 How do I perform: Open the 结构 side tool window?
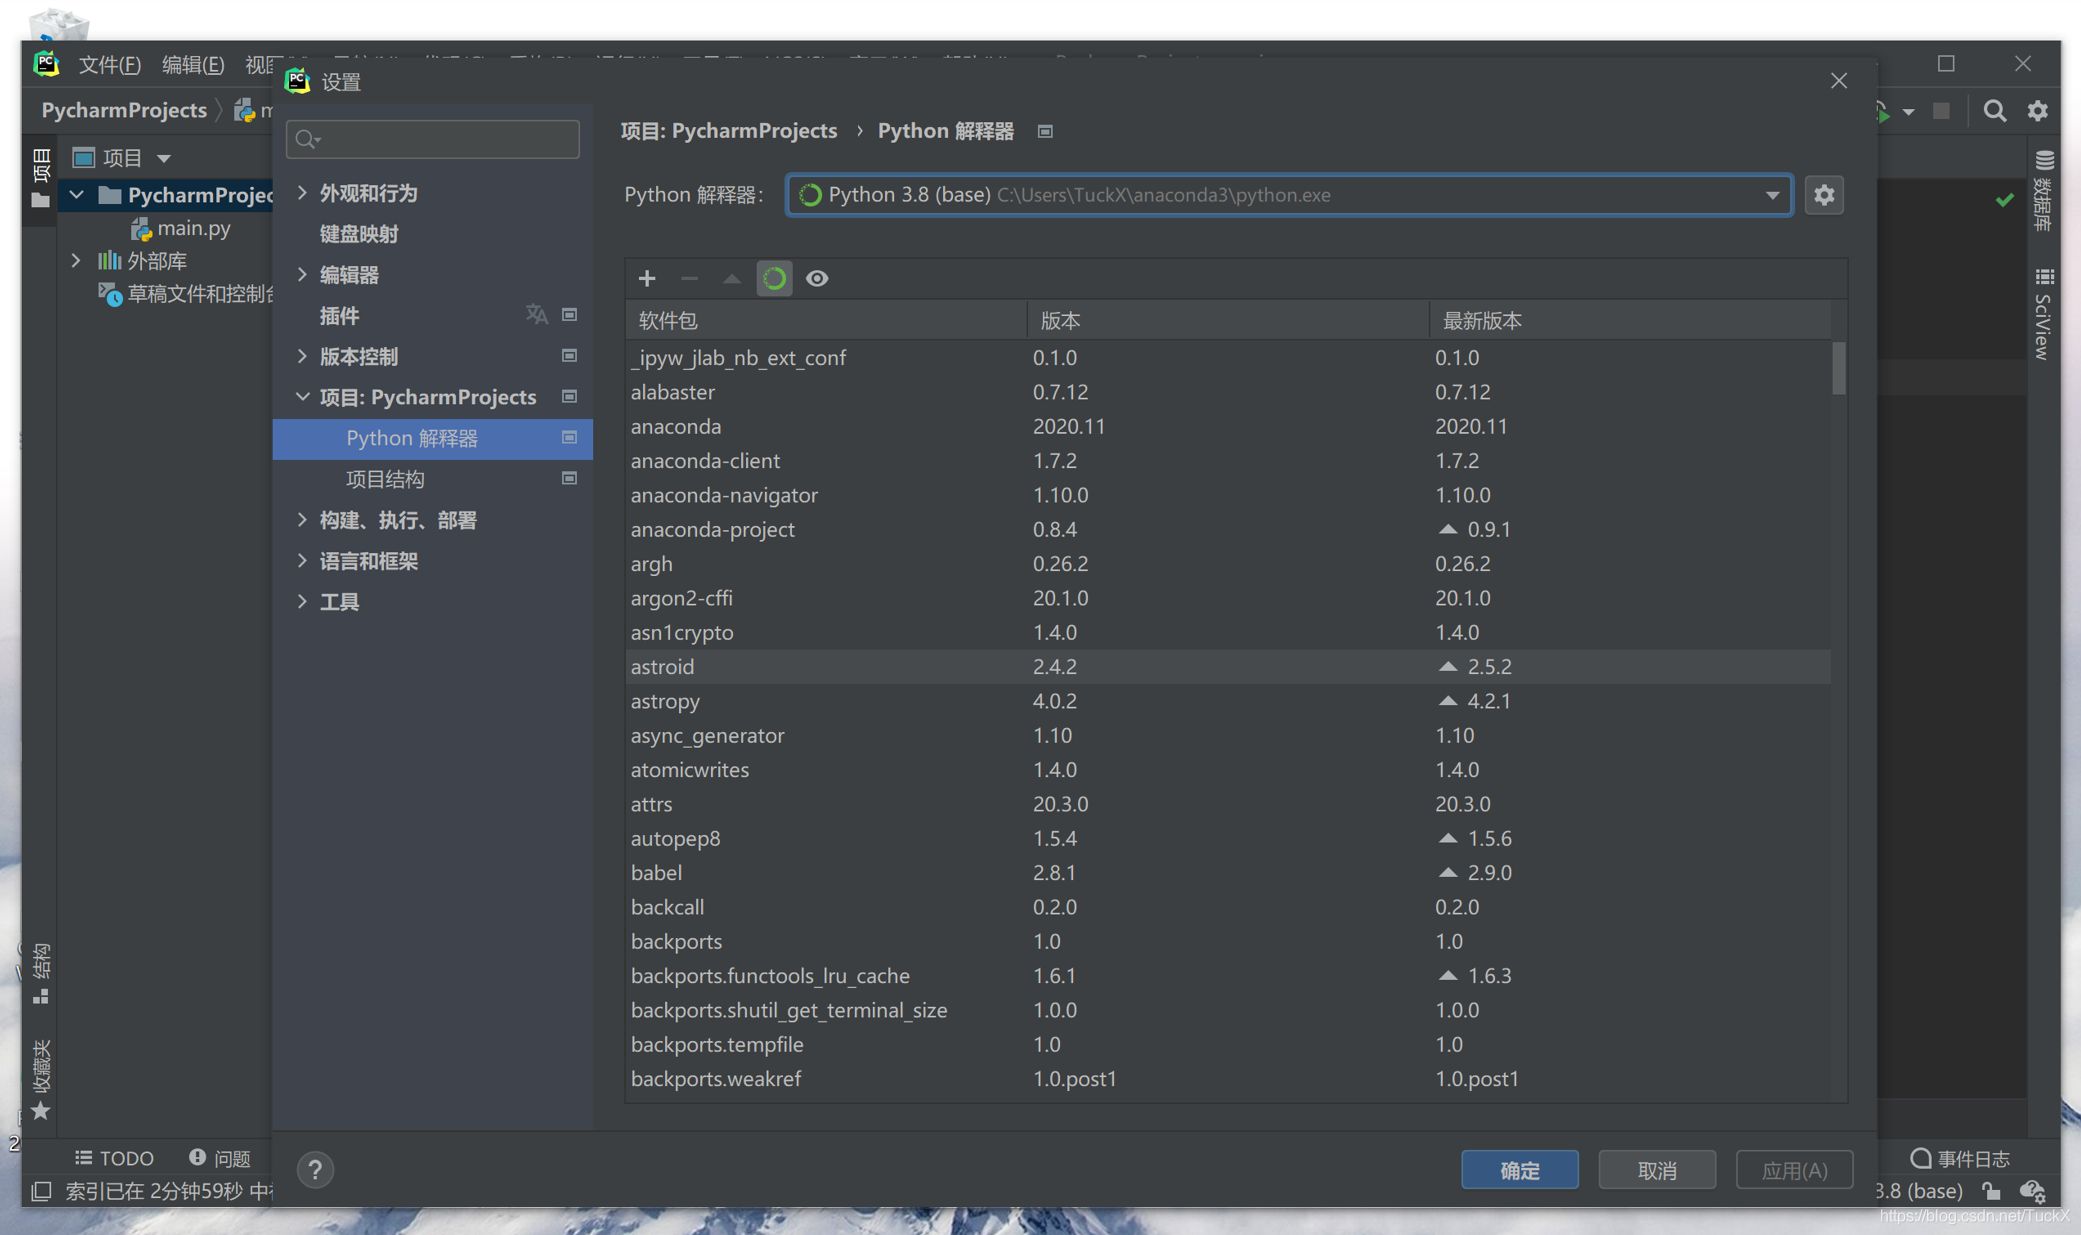pos(41,973)
